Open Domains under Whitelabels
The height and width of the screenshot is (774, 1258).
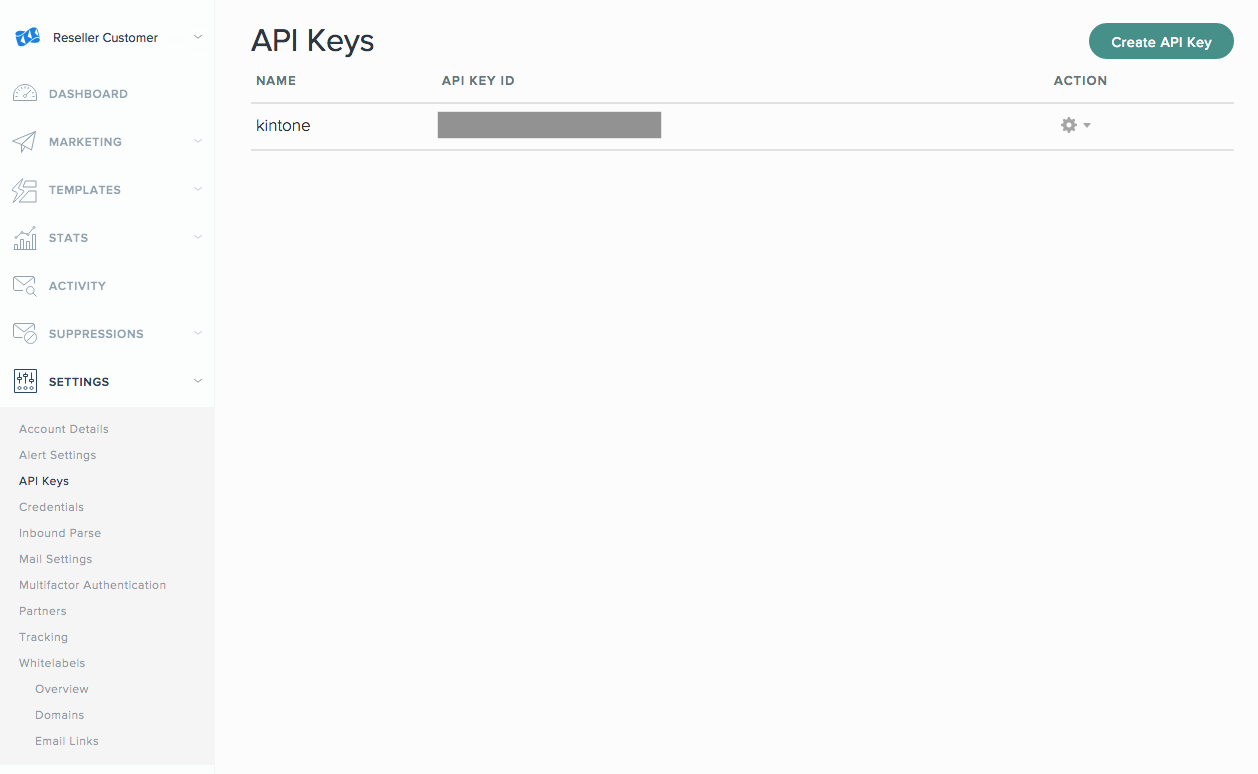(60, 715)
